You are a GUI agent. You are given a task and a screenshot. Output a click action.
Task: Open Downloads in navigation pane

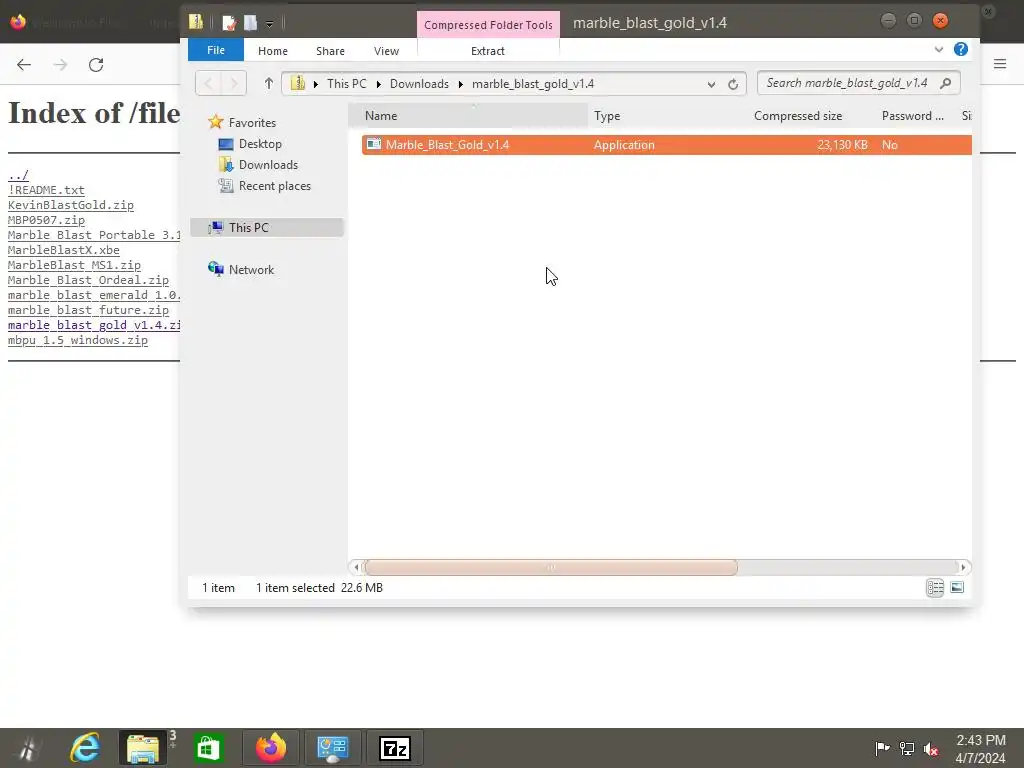(x=268, y=165)
